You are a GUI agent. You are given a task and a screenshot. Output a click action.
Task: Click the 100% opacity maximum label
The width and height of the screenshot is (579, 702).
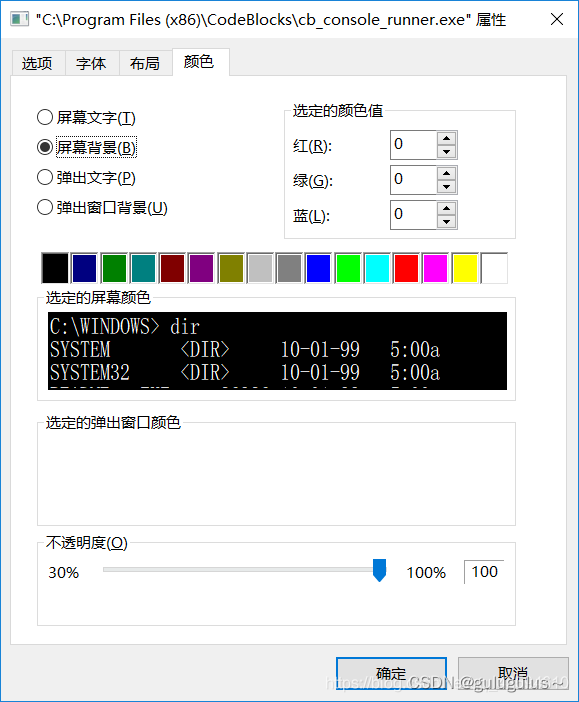pyautogui.click(x=426, y=573)
